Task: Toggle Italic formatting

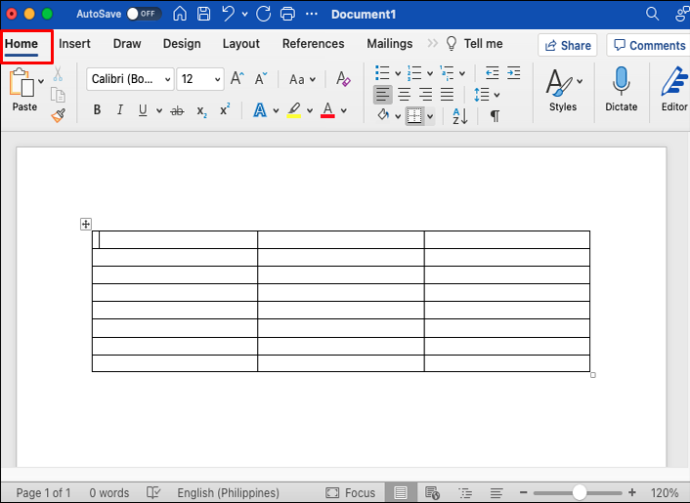Action: click(x=120, y=110)
